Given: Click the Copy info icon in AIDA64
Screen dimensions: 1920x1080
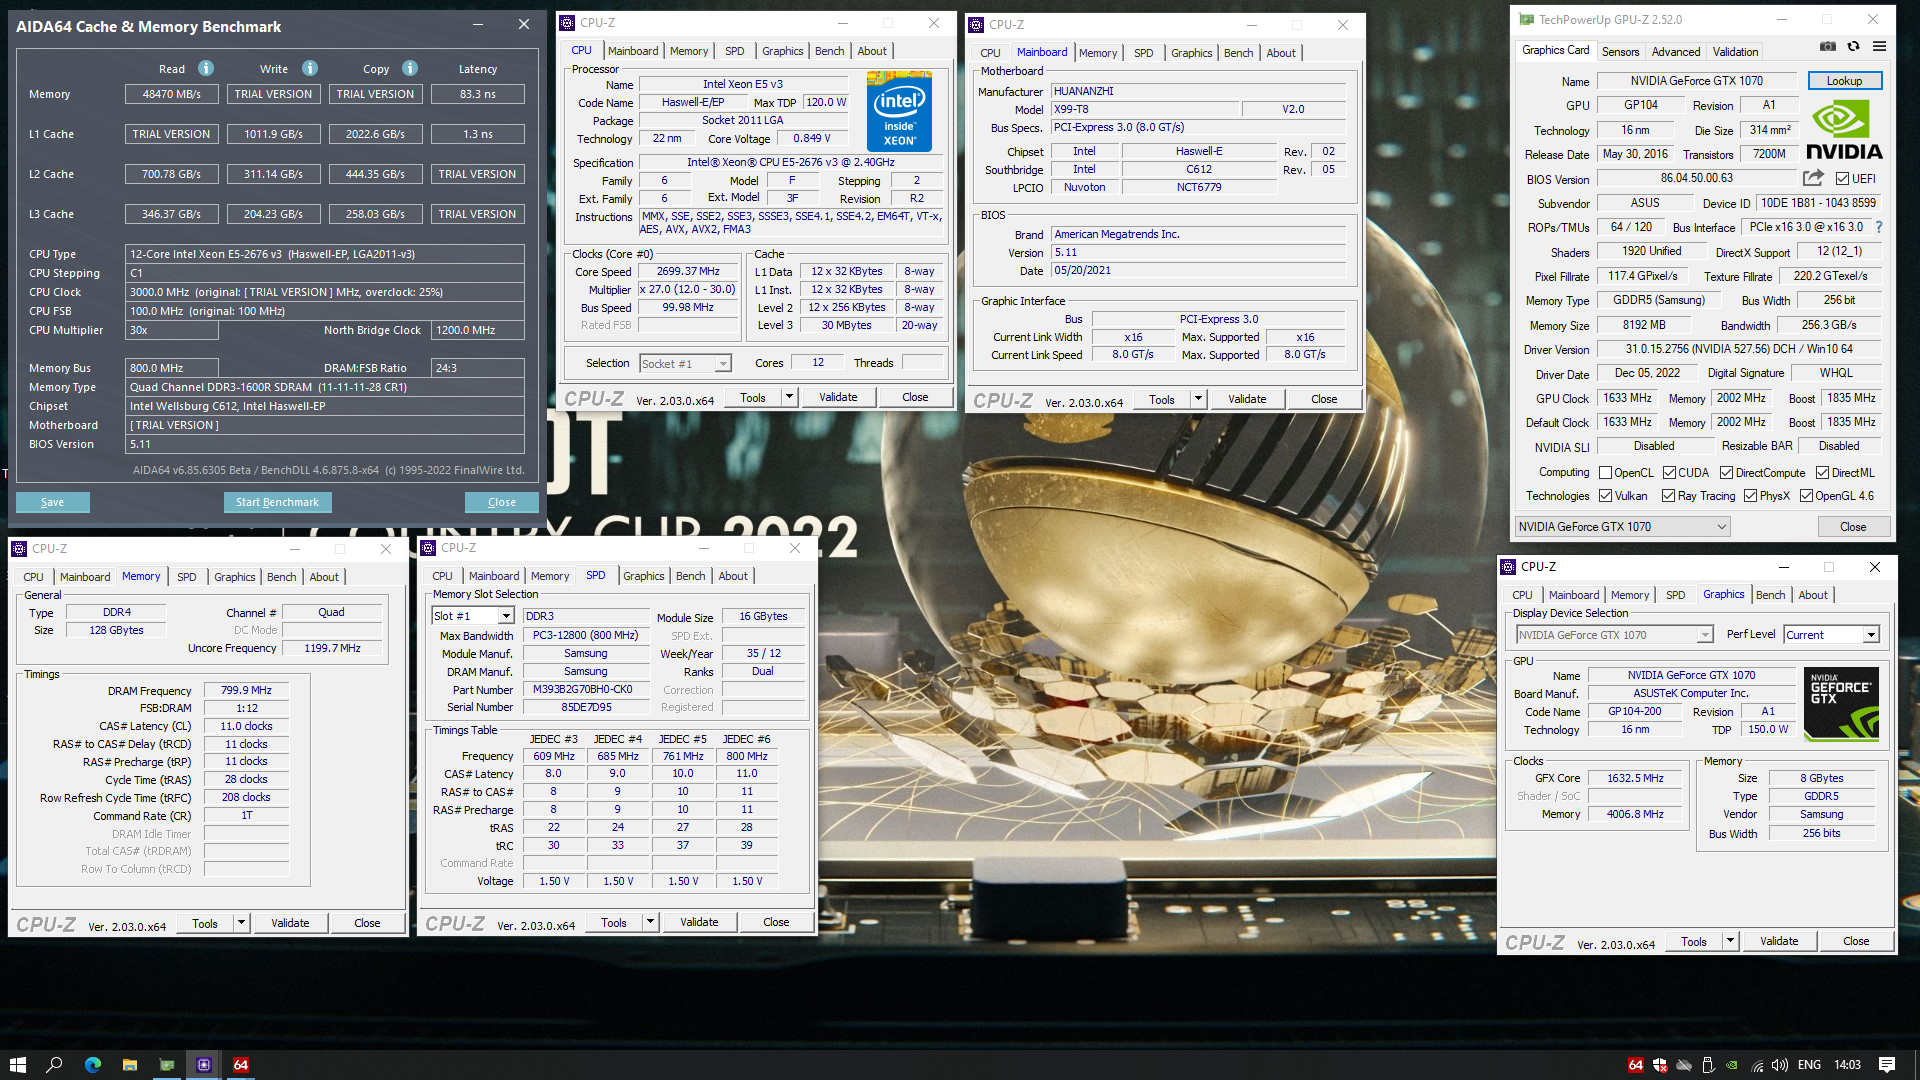Looking at the screenshot, I should coord(410,68).
